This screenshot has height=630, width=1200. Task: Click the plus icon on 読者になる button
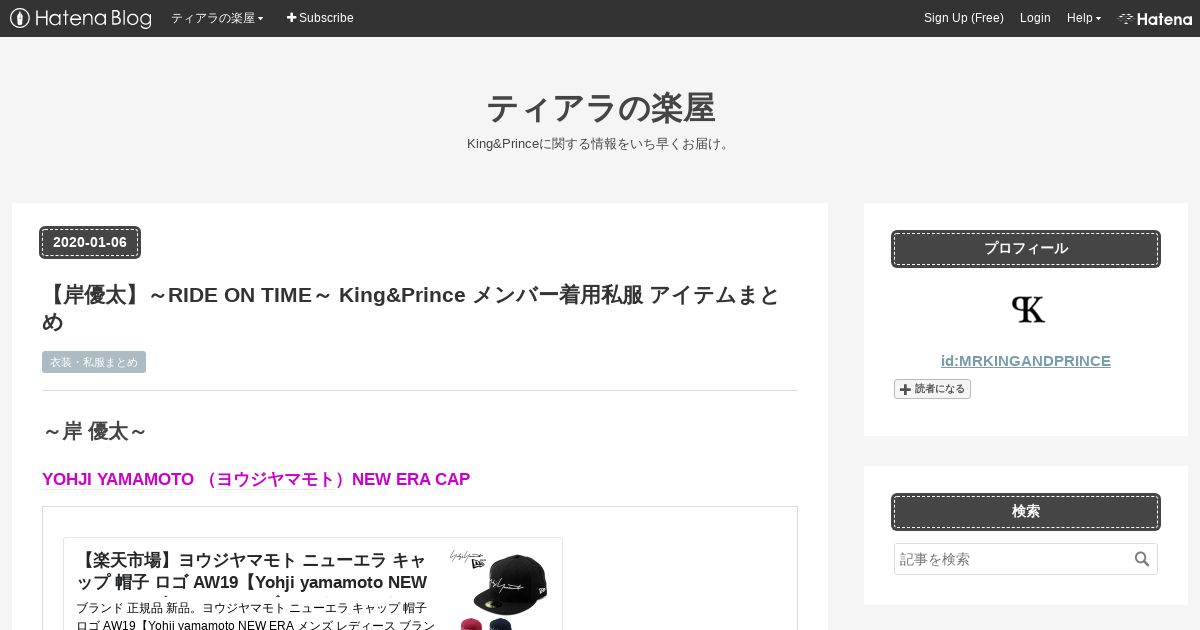tap(905, 389)
